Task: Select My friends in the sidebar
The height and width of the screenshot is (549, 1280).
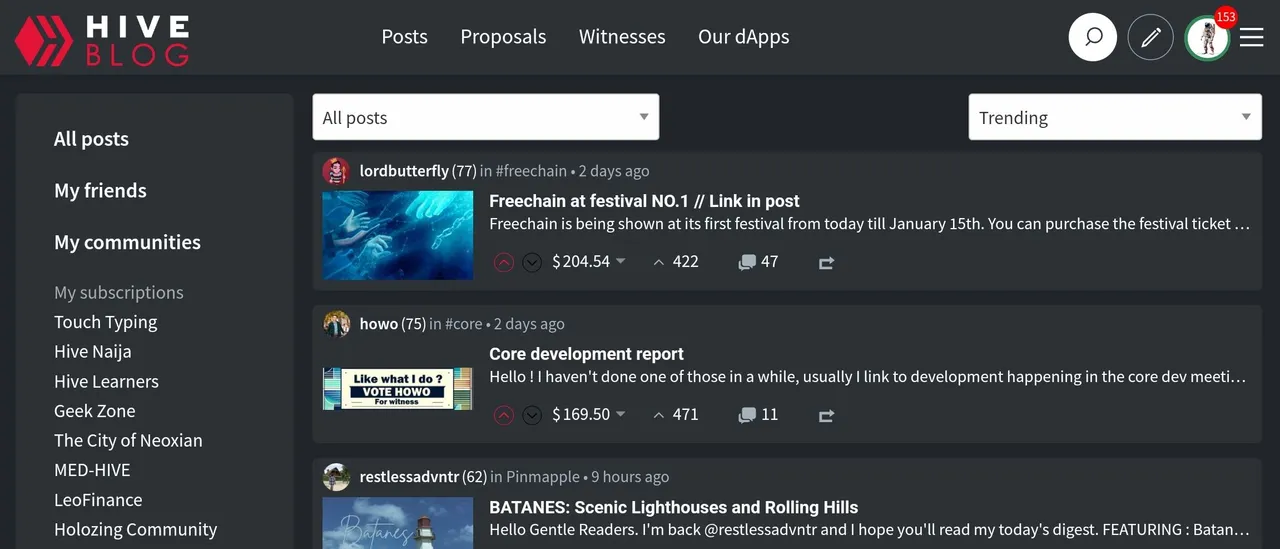Action: click(100, 191)
